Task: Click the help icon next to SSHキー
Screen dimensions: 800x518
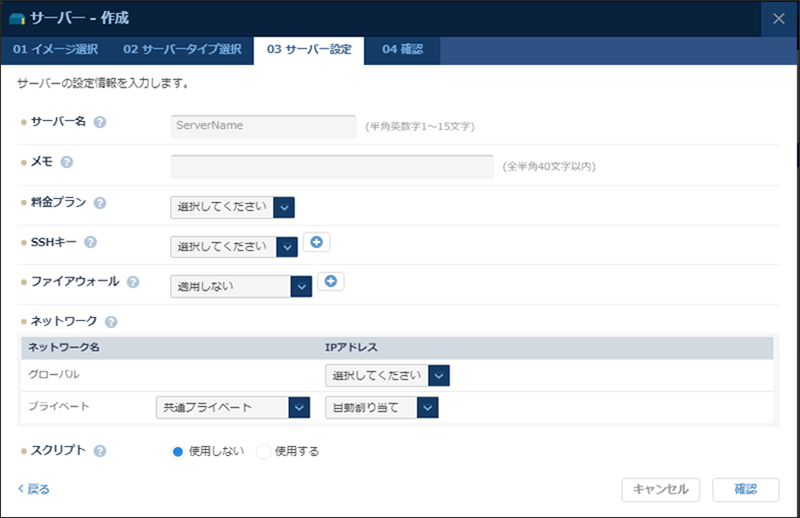Action: [x=90, y=242]
